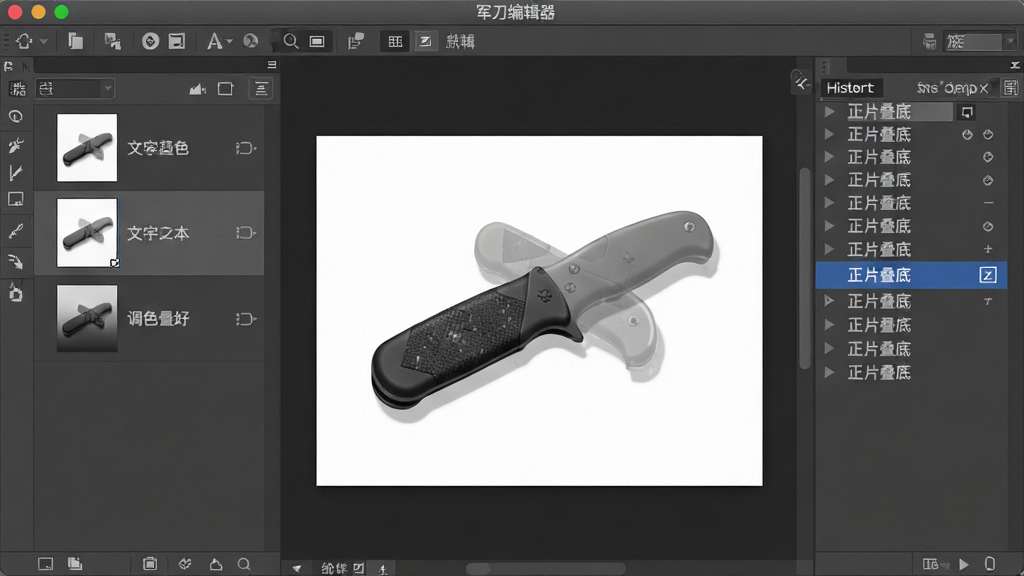The height and width of the screenshot is (576, 1024).
Task: Click the printer icon at toolbar right end
Action: coord(929,42)
